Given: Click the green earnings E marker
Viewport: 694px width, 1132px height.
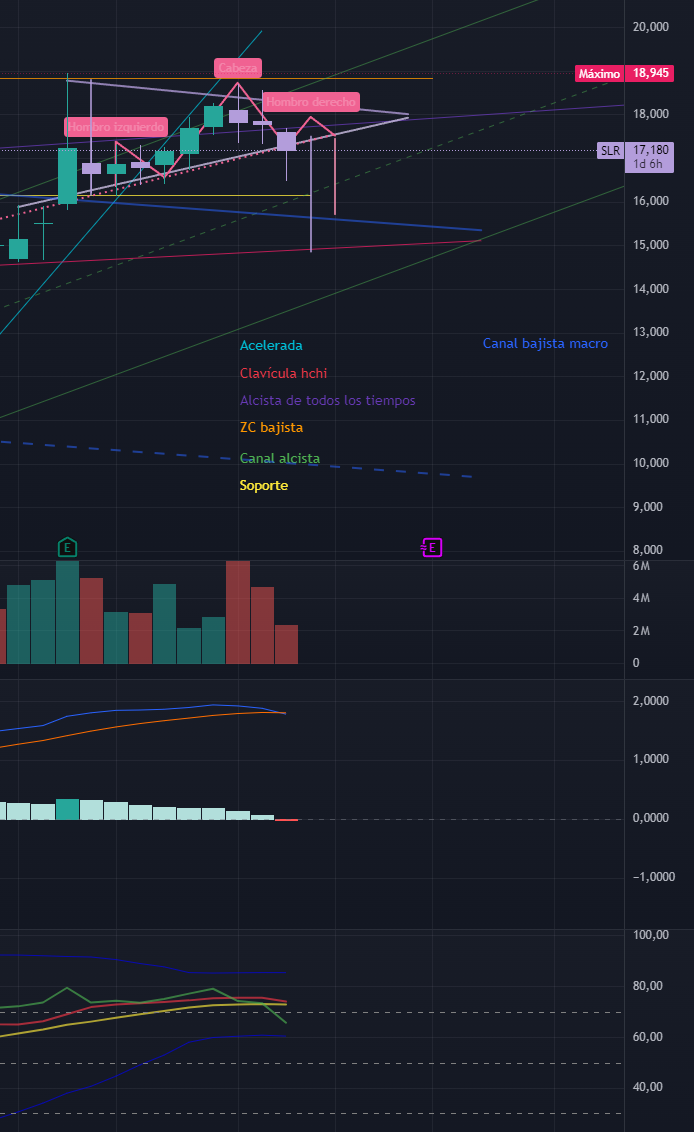Looking at the screenshot, I should [67, 547].
